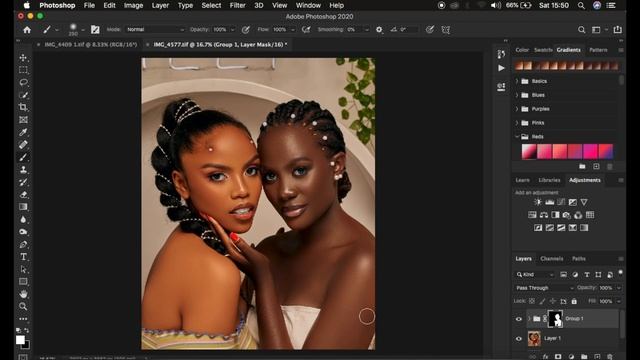
Task: Expand the Basics gradient folder
Action: click(517, 81)
